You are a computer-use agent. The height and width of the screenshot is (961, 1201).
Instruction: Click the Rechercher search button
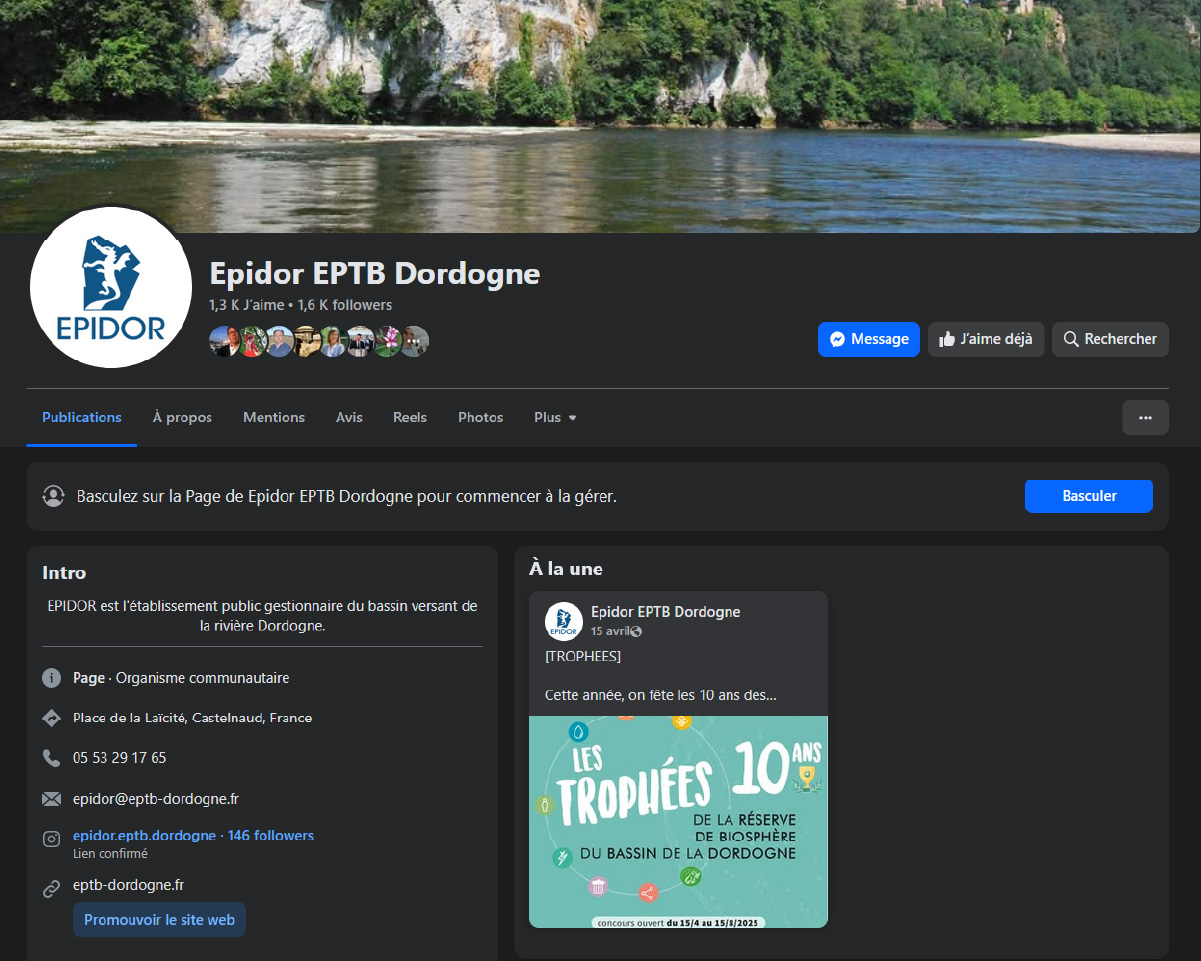coord(1110,339)
